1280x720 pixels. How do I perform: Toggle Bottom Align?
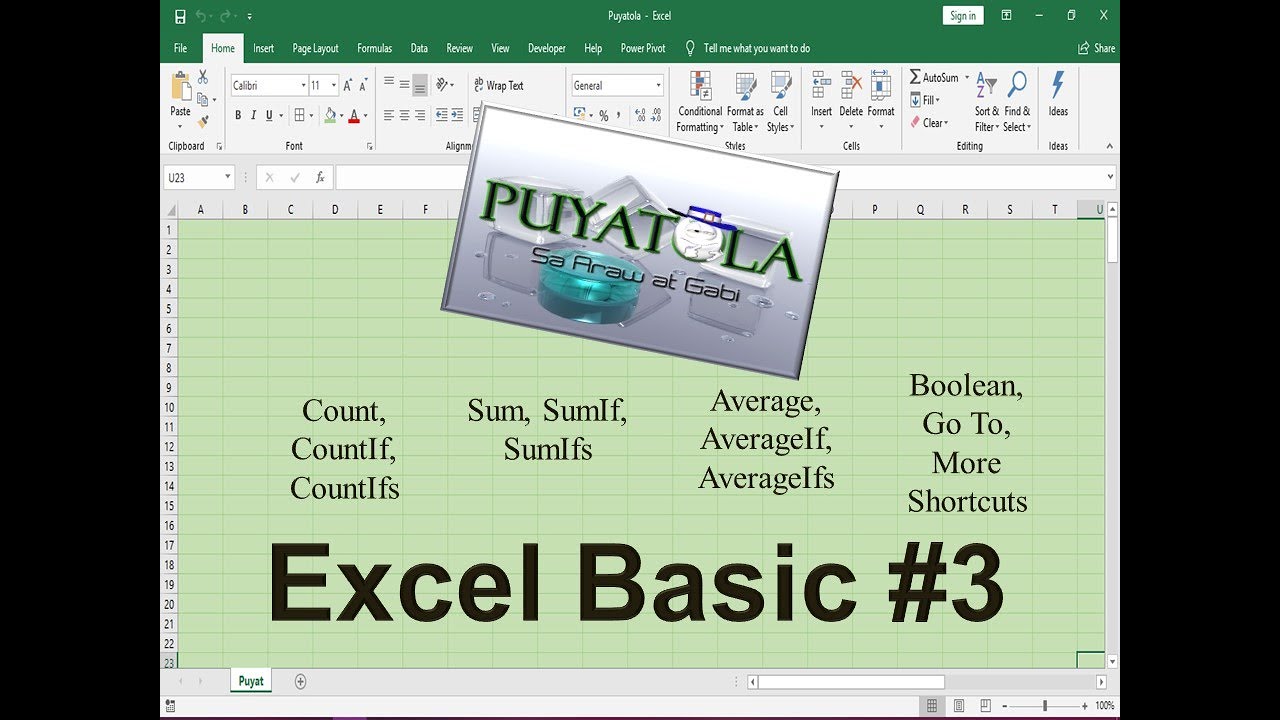click(x=420, y=85)
